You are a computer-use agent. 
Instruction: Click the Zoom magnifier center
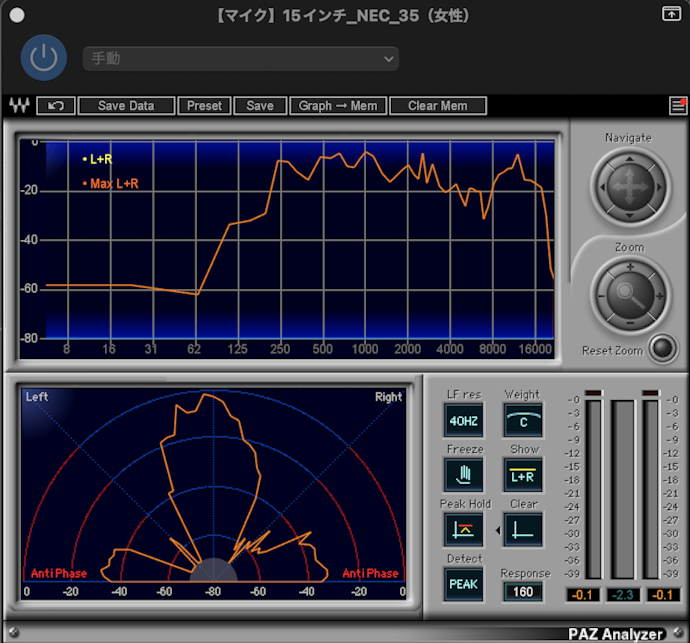click(x=630, y=296)
